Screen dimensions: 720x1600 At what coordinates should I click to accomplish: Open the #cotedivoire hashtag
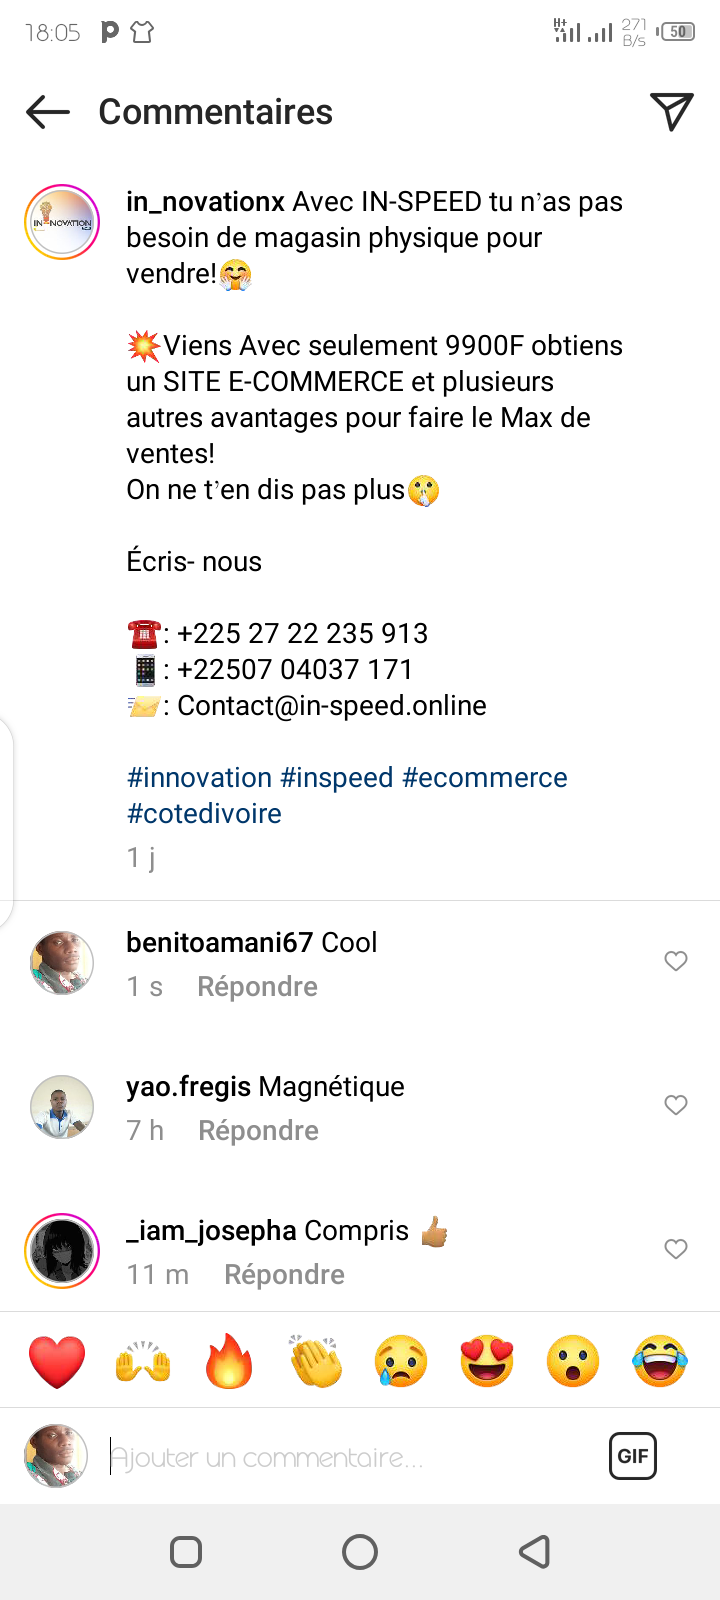[x=204, y=814]
